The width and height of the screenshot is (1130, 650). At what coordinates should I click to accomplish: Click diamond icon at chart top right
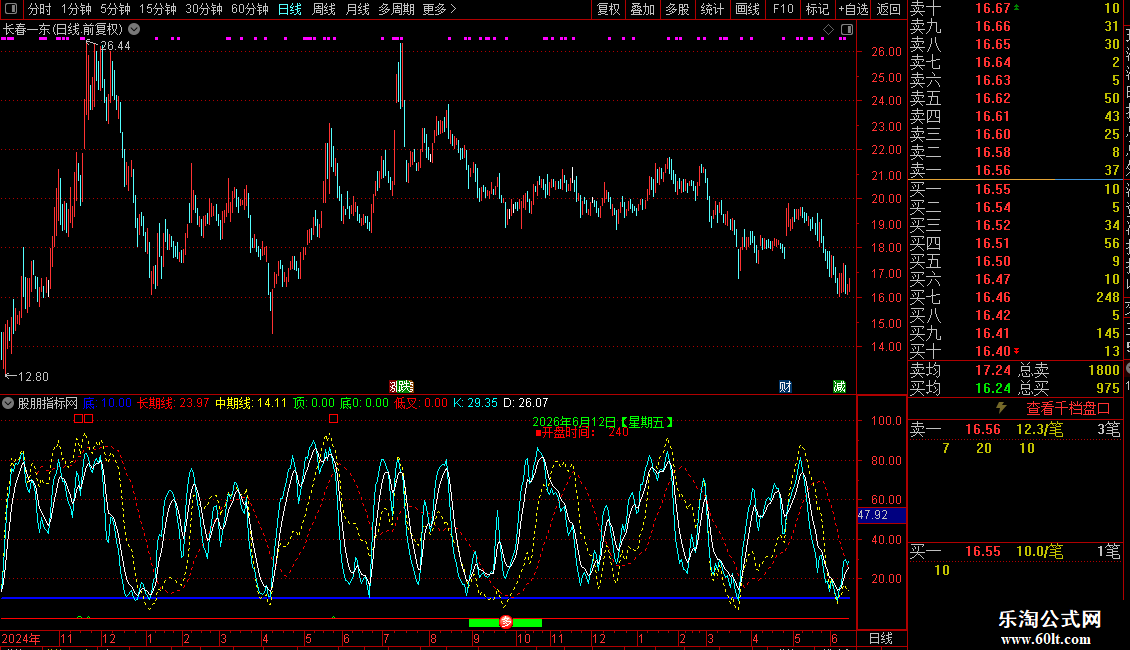(828, 30)
